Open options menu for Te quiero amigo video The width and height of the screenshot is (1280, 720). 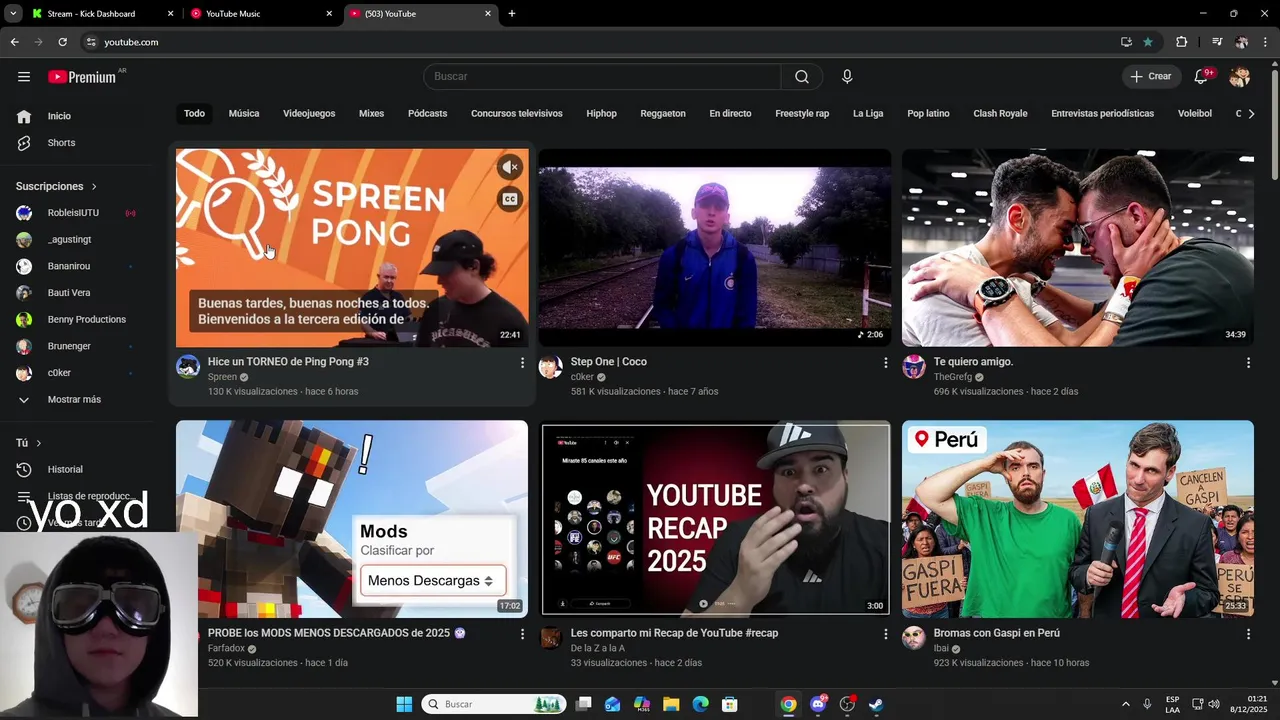1248,363
